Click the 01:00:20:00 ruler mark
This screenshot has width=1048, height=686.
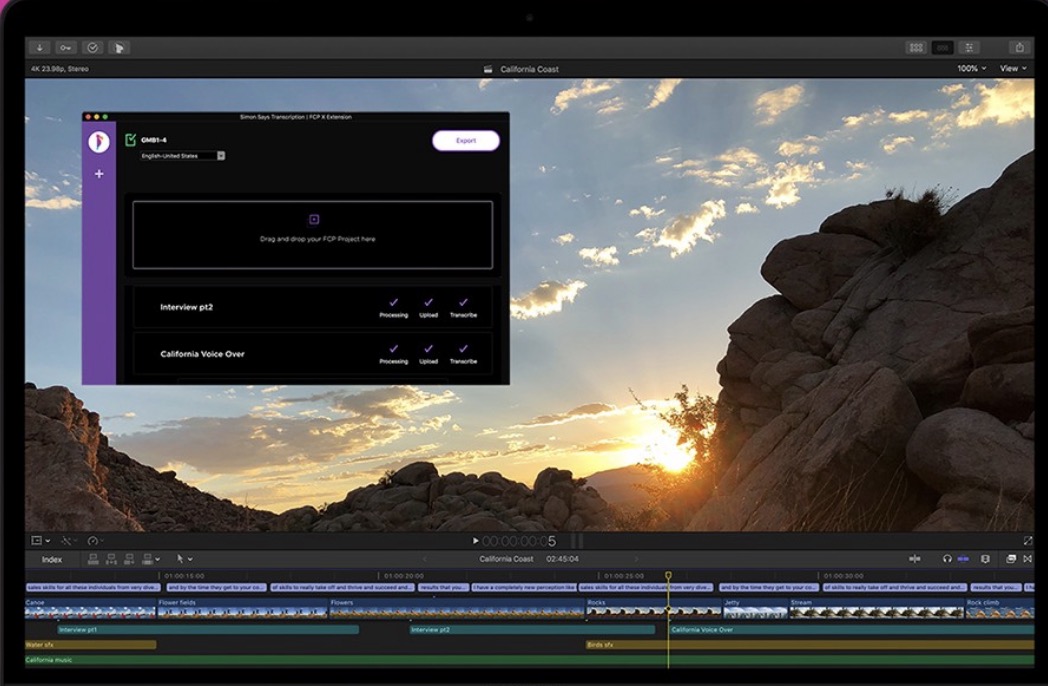pyautogui.click(x=403, y=576)
